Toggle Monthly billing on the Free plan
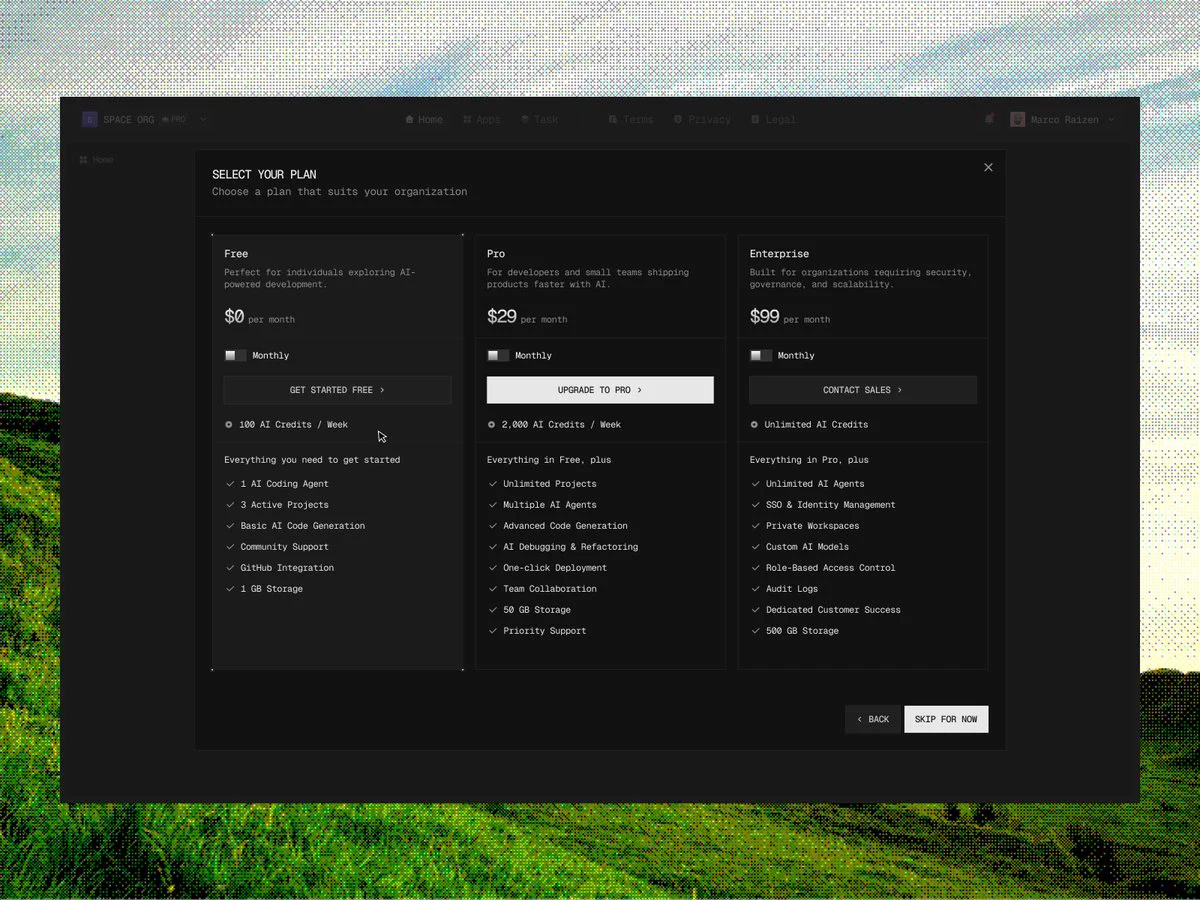Screen dimensions: 1200x900 pyautogui.click(x=235, y=356)
